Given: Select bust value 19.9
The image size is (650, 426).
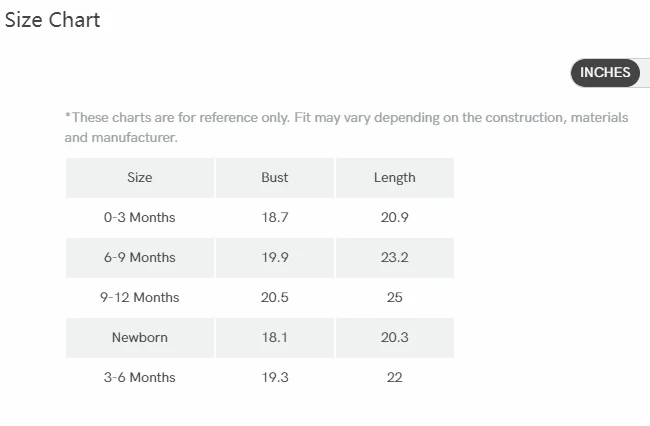Looking at the screenshot, I should [275, 257].
